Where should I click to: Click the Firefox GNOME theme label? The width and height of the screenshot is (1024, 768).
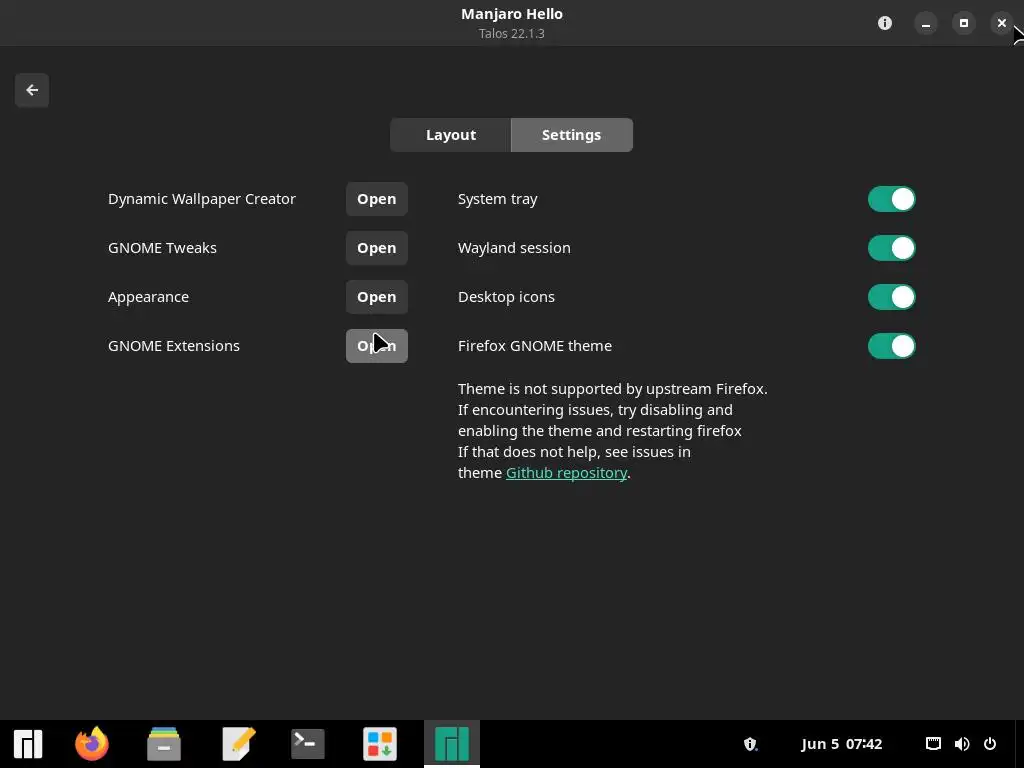[535, 346]
